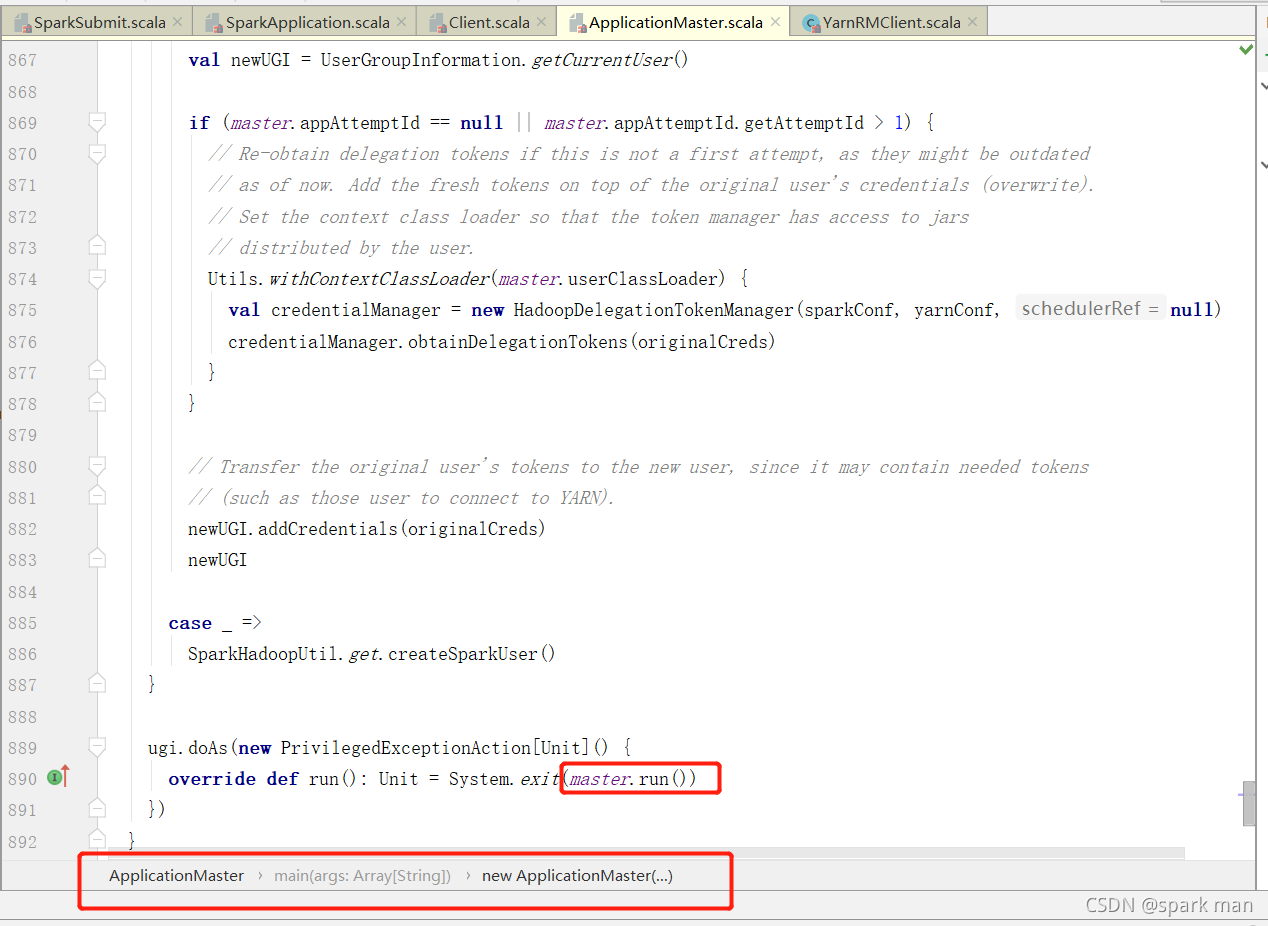The image size is (1268, 926).
Task: Click the word UserGroupInformation on line 867
Action: tap(422, 60)
